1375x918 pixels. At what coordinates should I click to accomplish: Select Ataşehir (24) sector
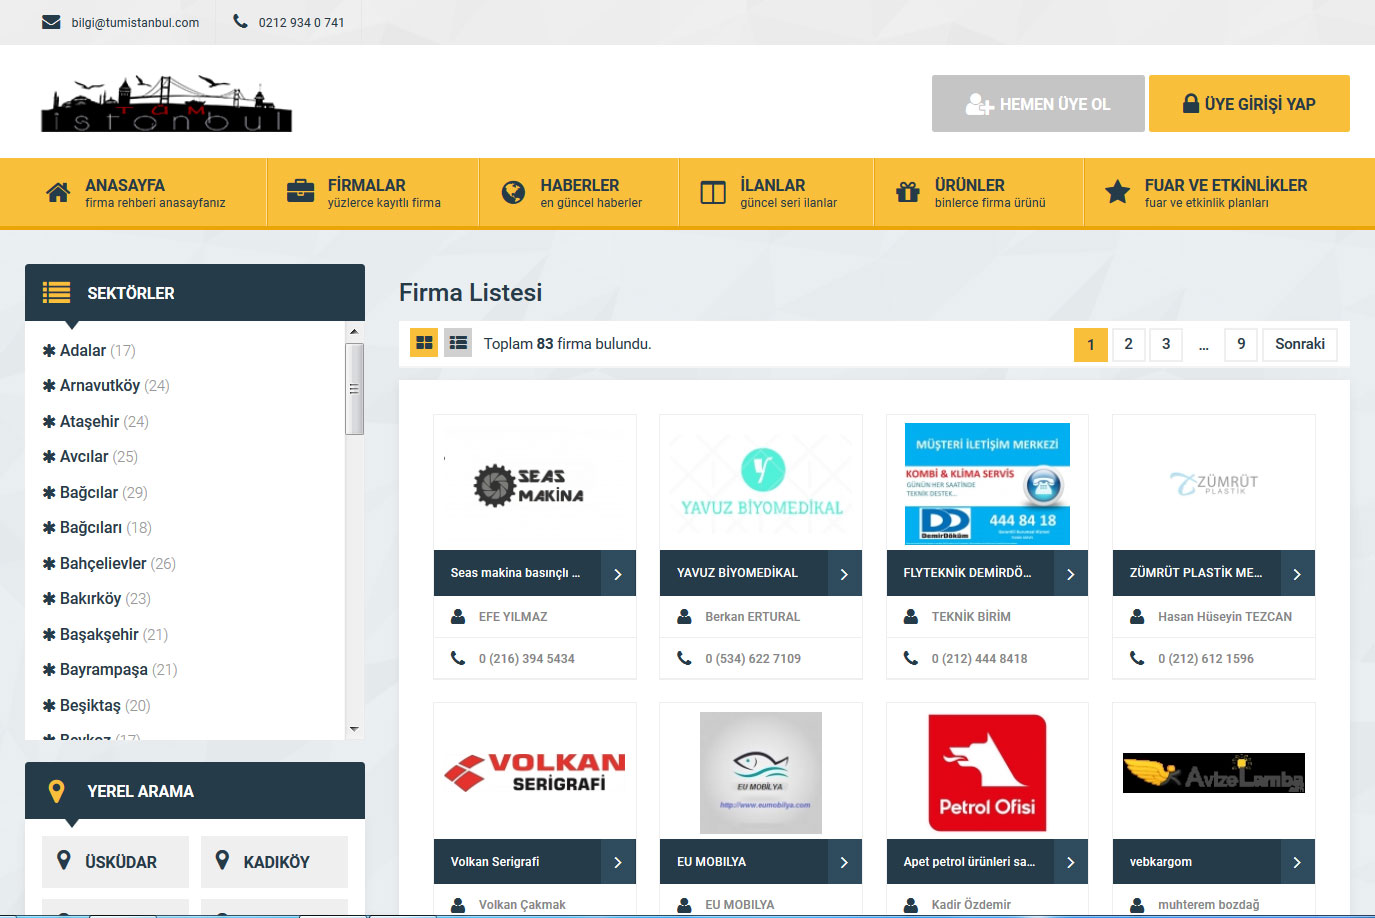(95, 422)
